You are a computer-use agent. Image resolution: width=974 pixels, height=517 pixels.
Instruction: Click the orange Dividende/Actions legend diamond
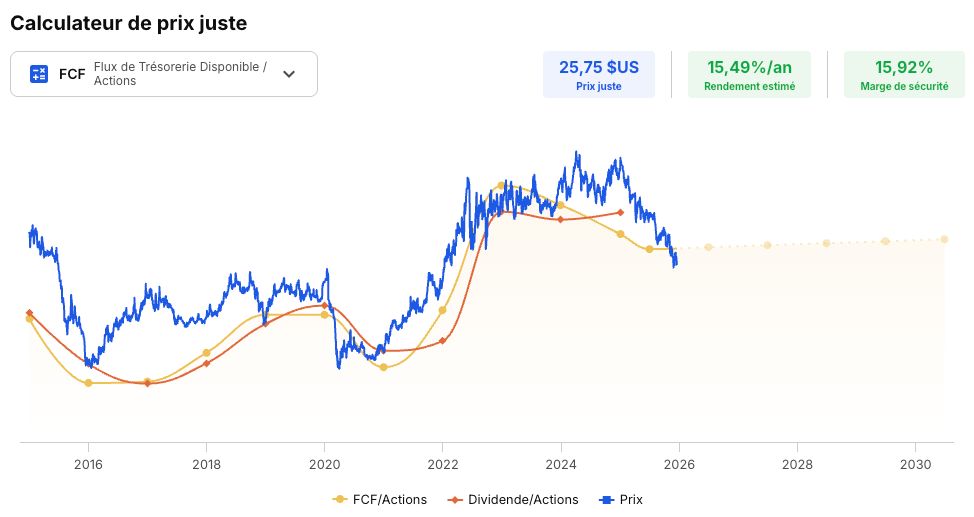pos(456,500)
